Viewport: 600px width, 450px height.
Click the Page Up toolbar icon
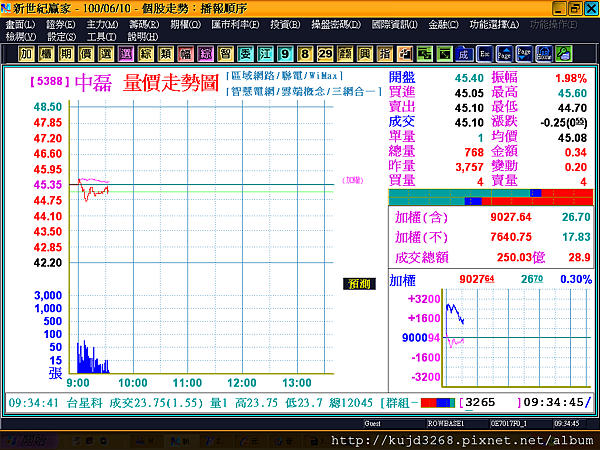tap(504, 54)
